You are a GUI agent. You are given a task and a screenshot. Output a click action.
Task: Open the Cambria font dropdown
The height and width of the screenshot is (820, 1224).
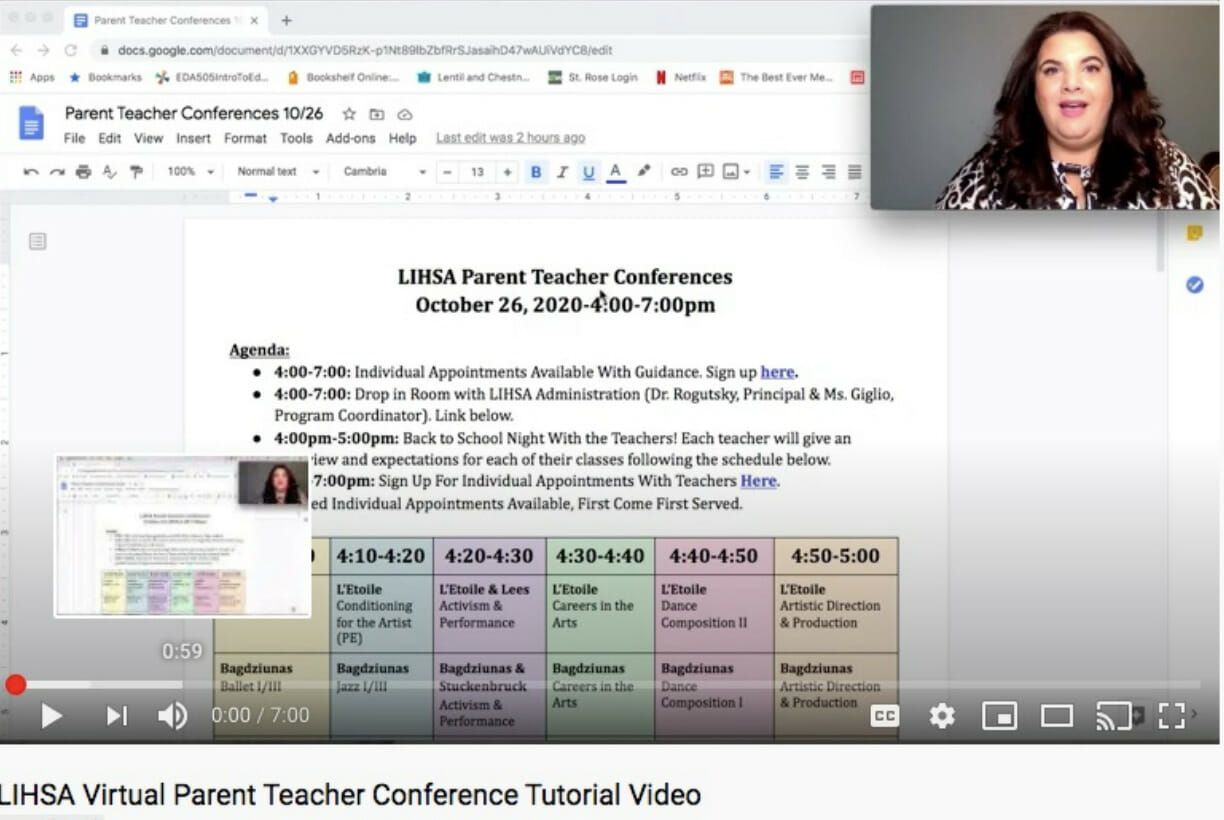[382, 171]
